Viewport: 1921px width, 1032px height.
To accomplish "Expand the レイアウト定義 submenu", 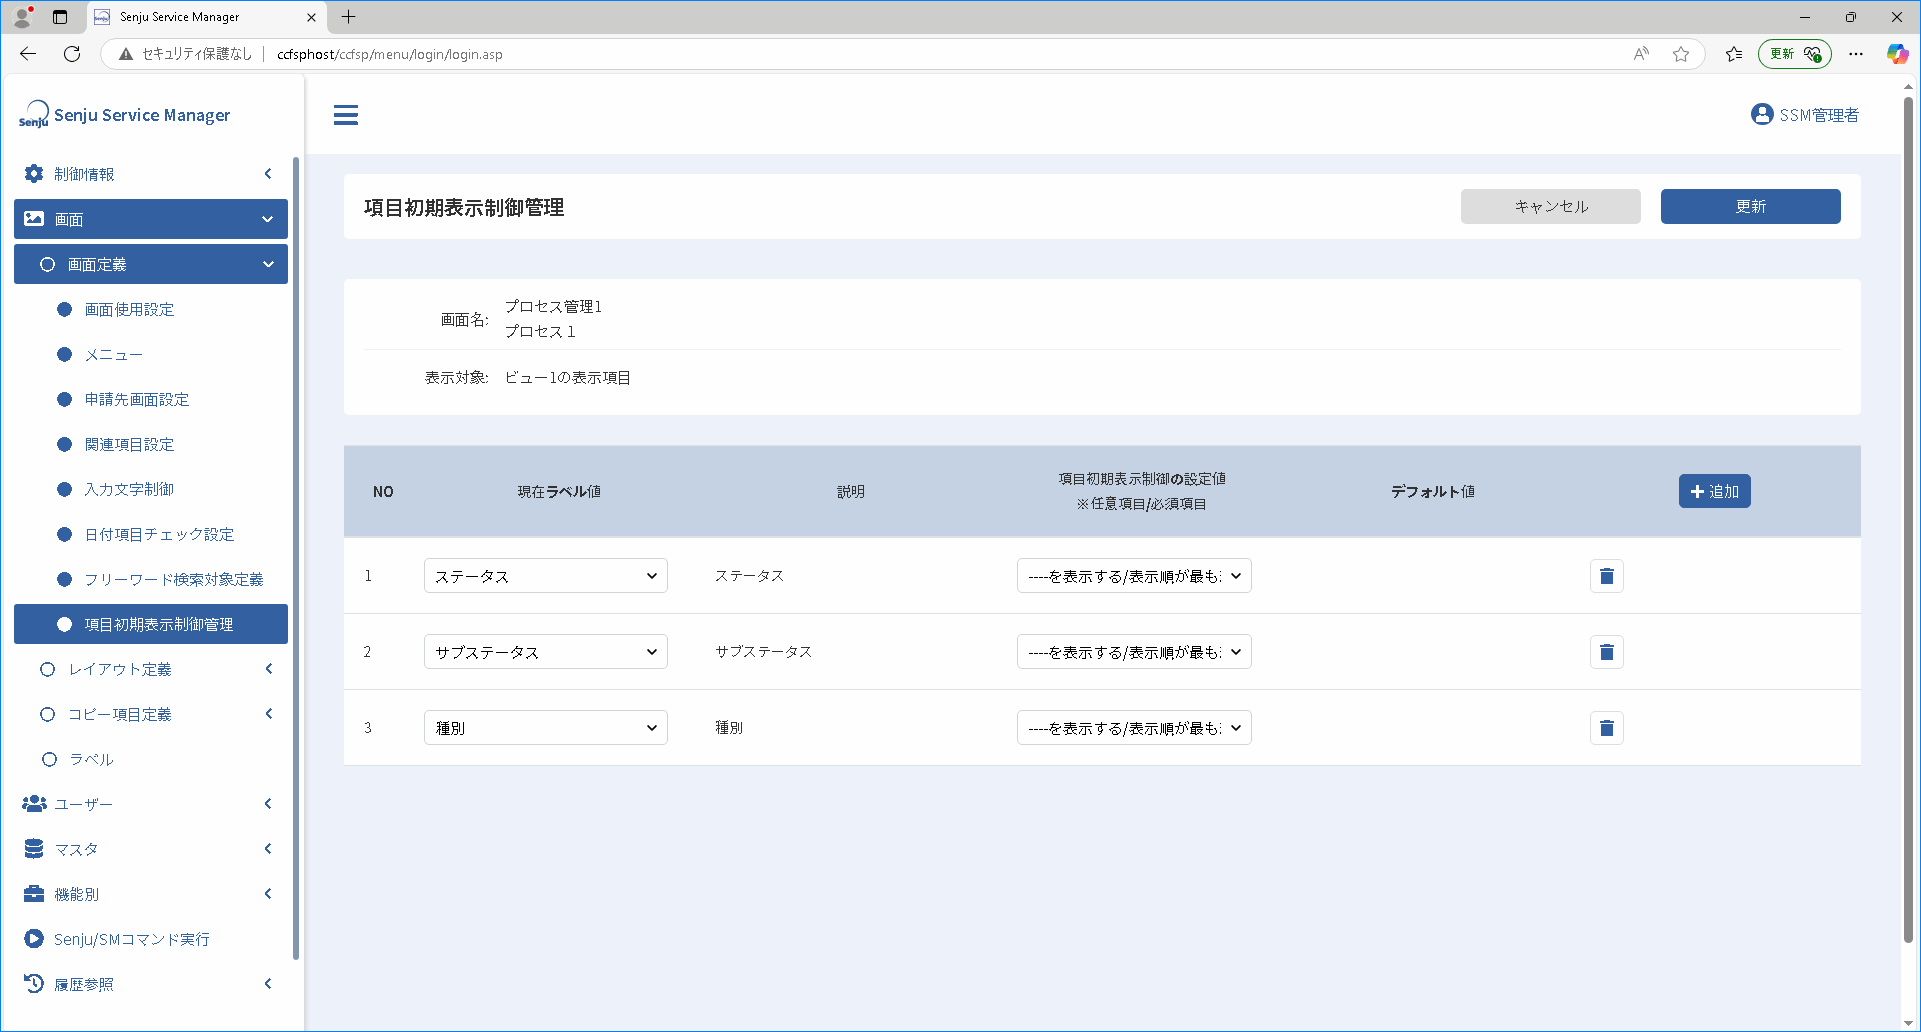I will [151, 669].
